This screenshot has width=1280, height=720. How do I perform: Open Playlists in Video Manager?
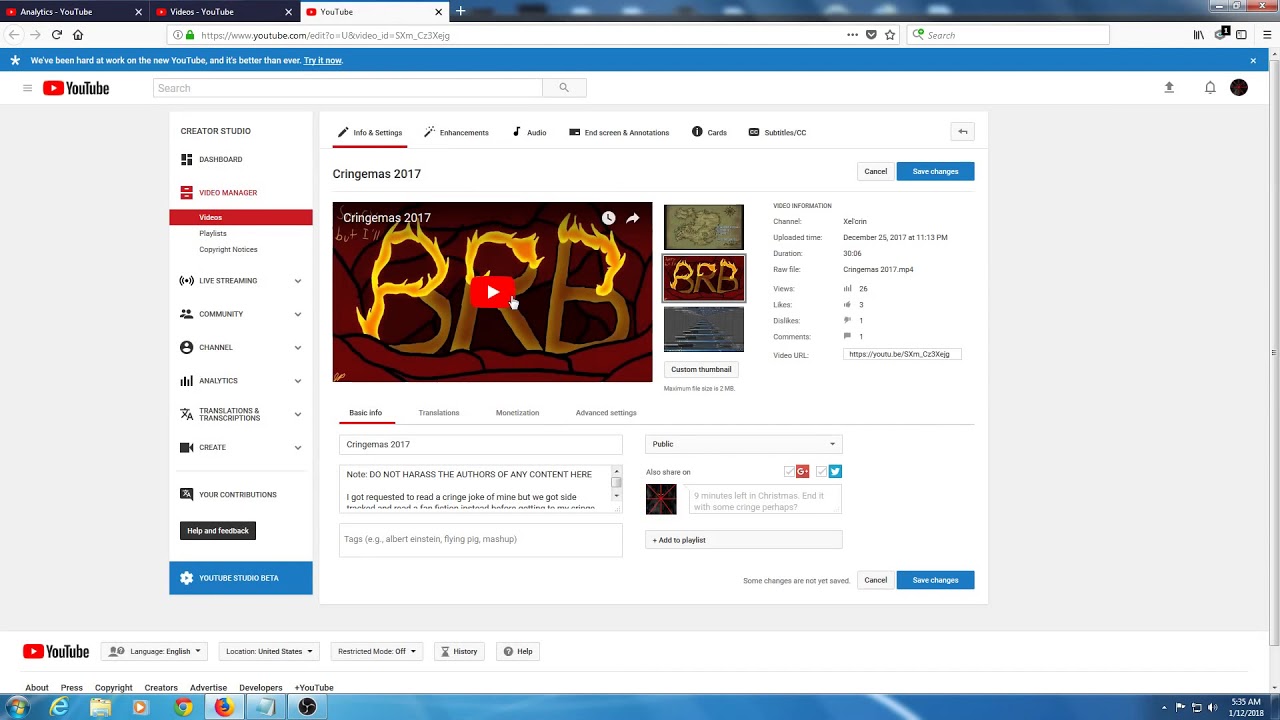tap(212, 233)
